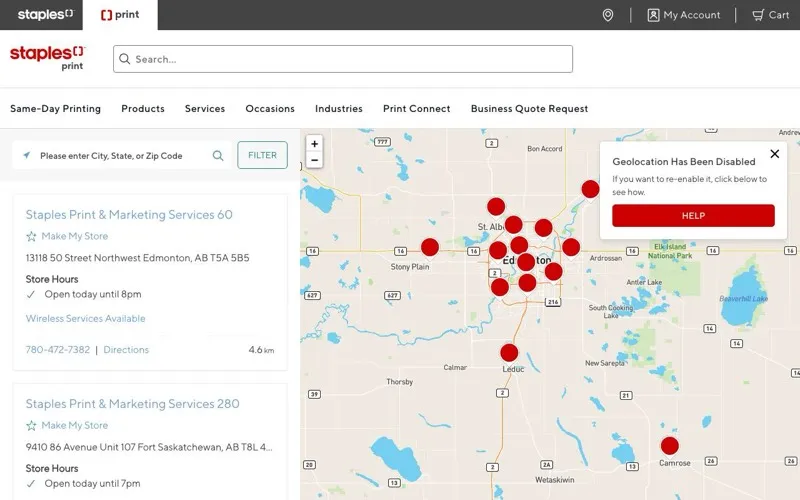Open My Account from the top bar
Image resolution: width=800 pixels, height=500 pixels.
[684, 15]
